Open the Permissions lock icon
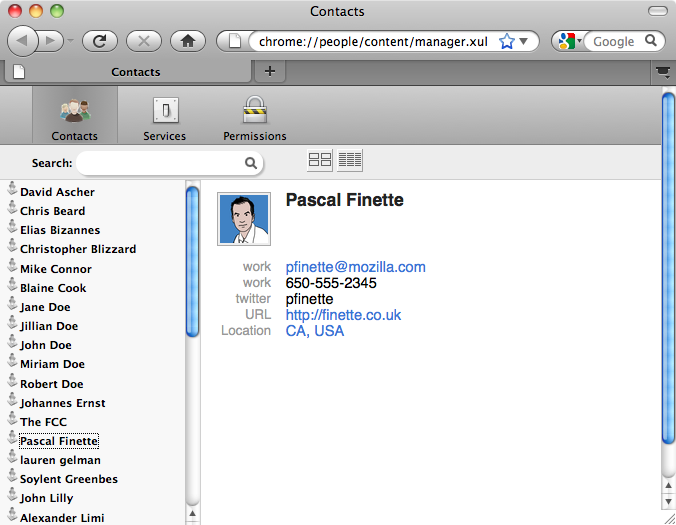Image resolution: width=676 pixels, height=525 pixels. (x=254, y=115)
